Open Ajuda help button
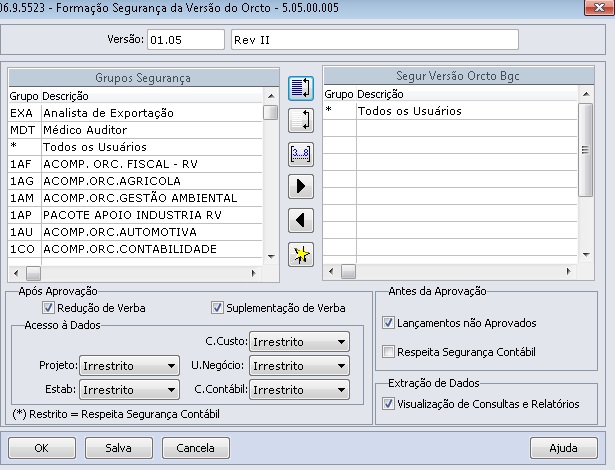This screenshot has height=470, width=615. [x=564, y=448]
